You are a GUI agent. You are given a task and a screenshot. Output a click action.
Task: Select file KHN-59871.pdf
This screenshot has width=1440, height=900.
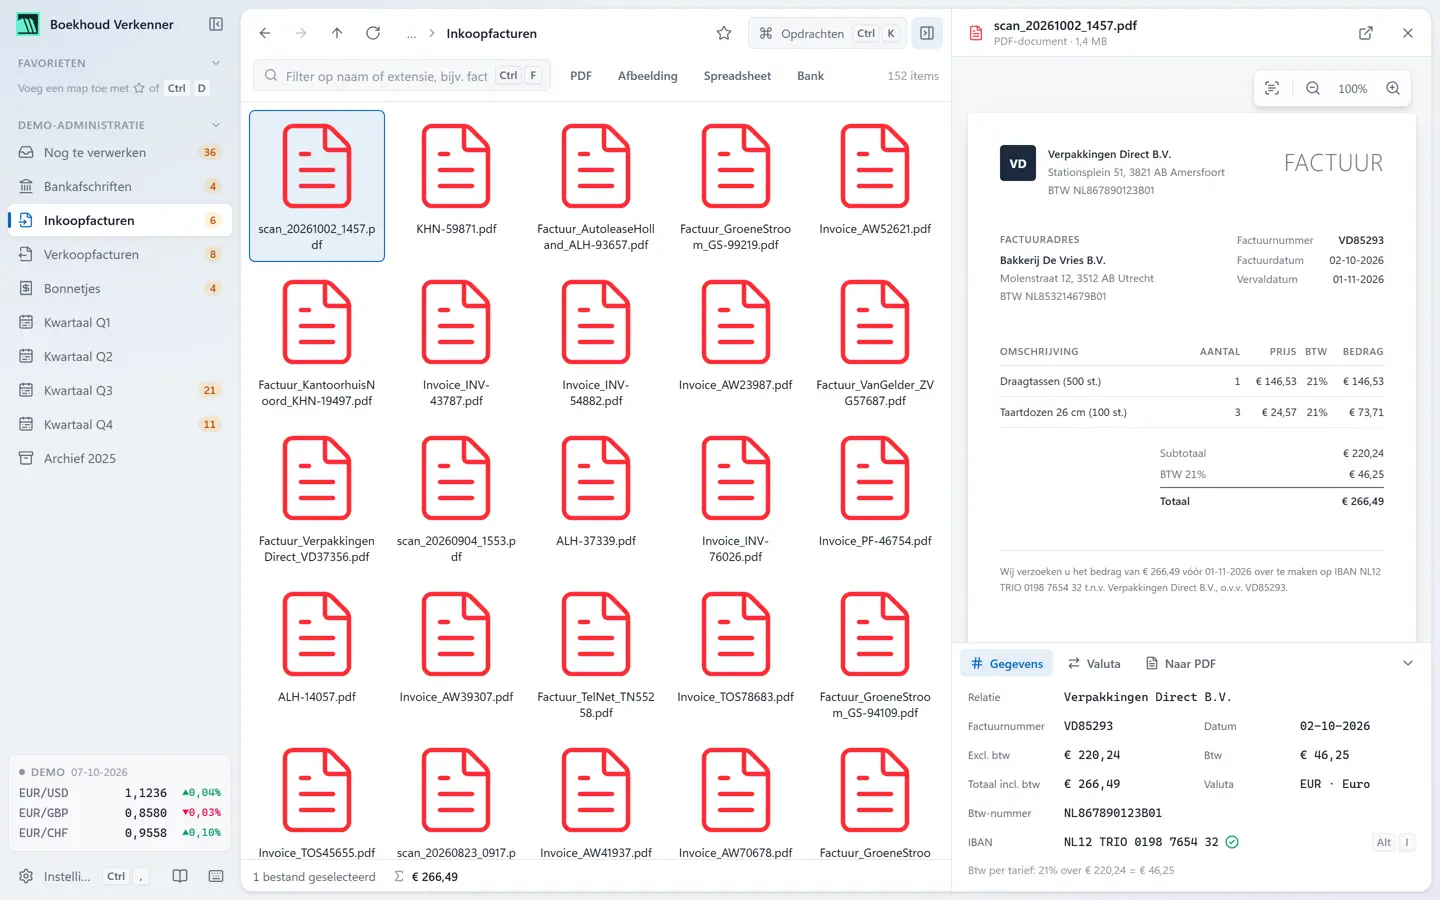click(456, 185)
